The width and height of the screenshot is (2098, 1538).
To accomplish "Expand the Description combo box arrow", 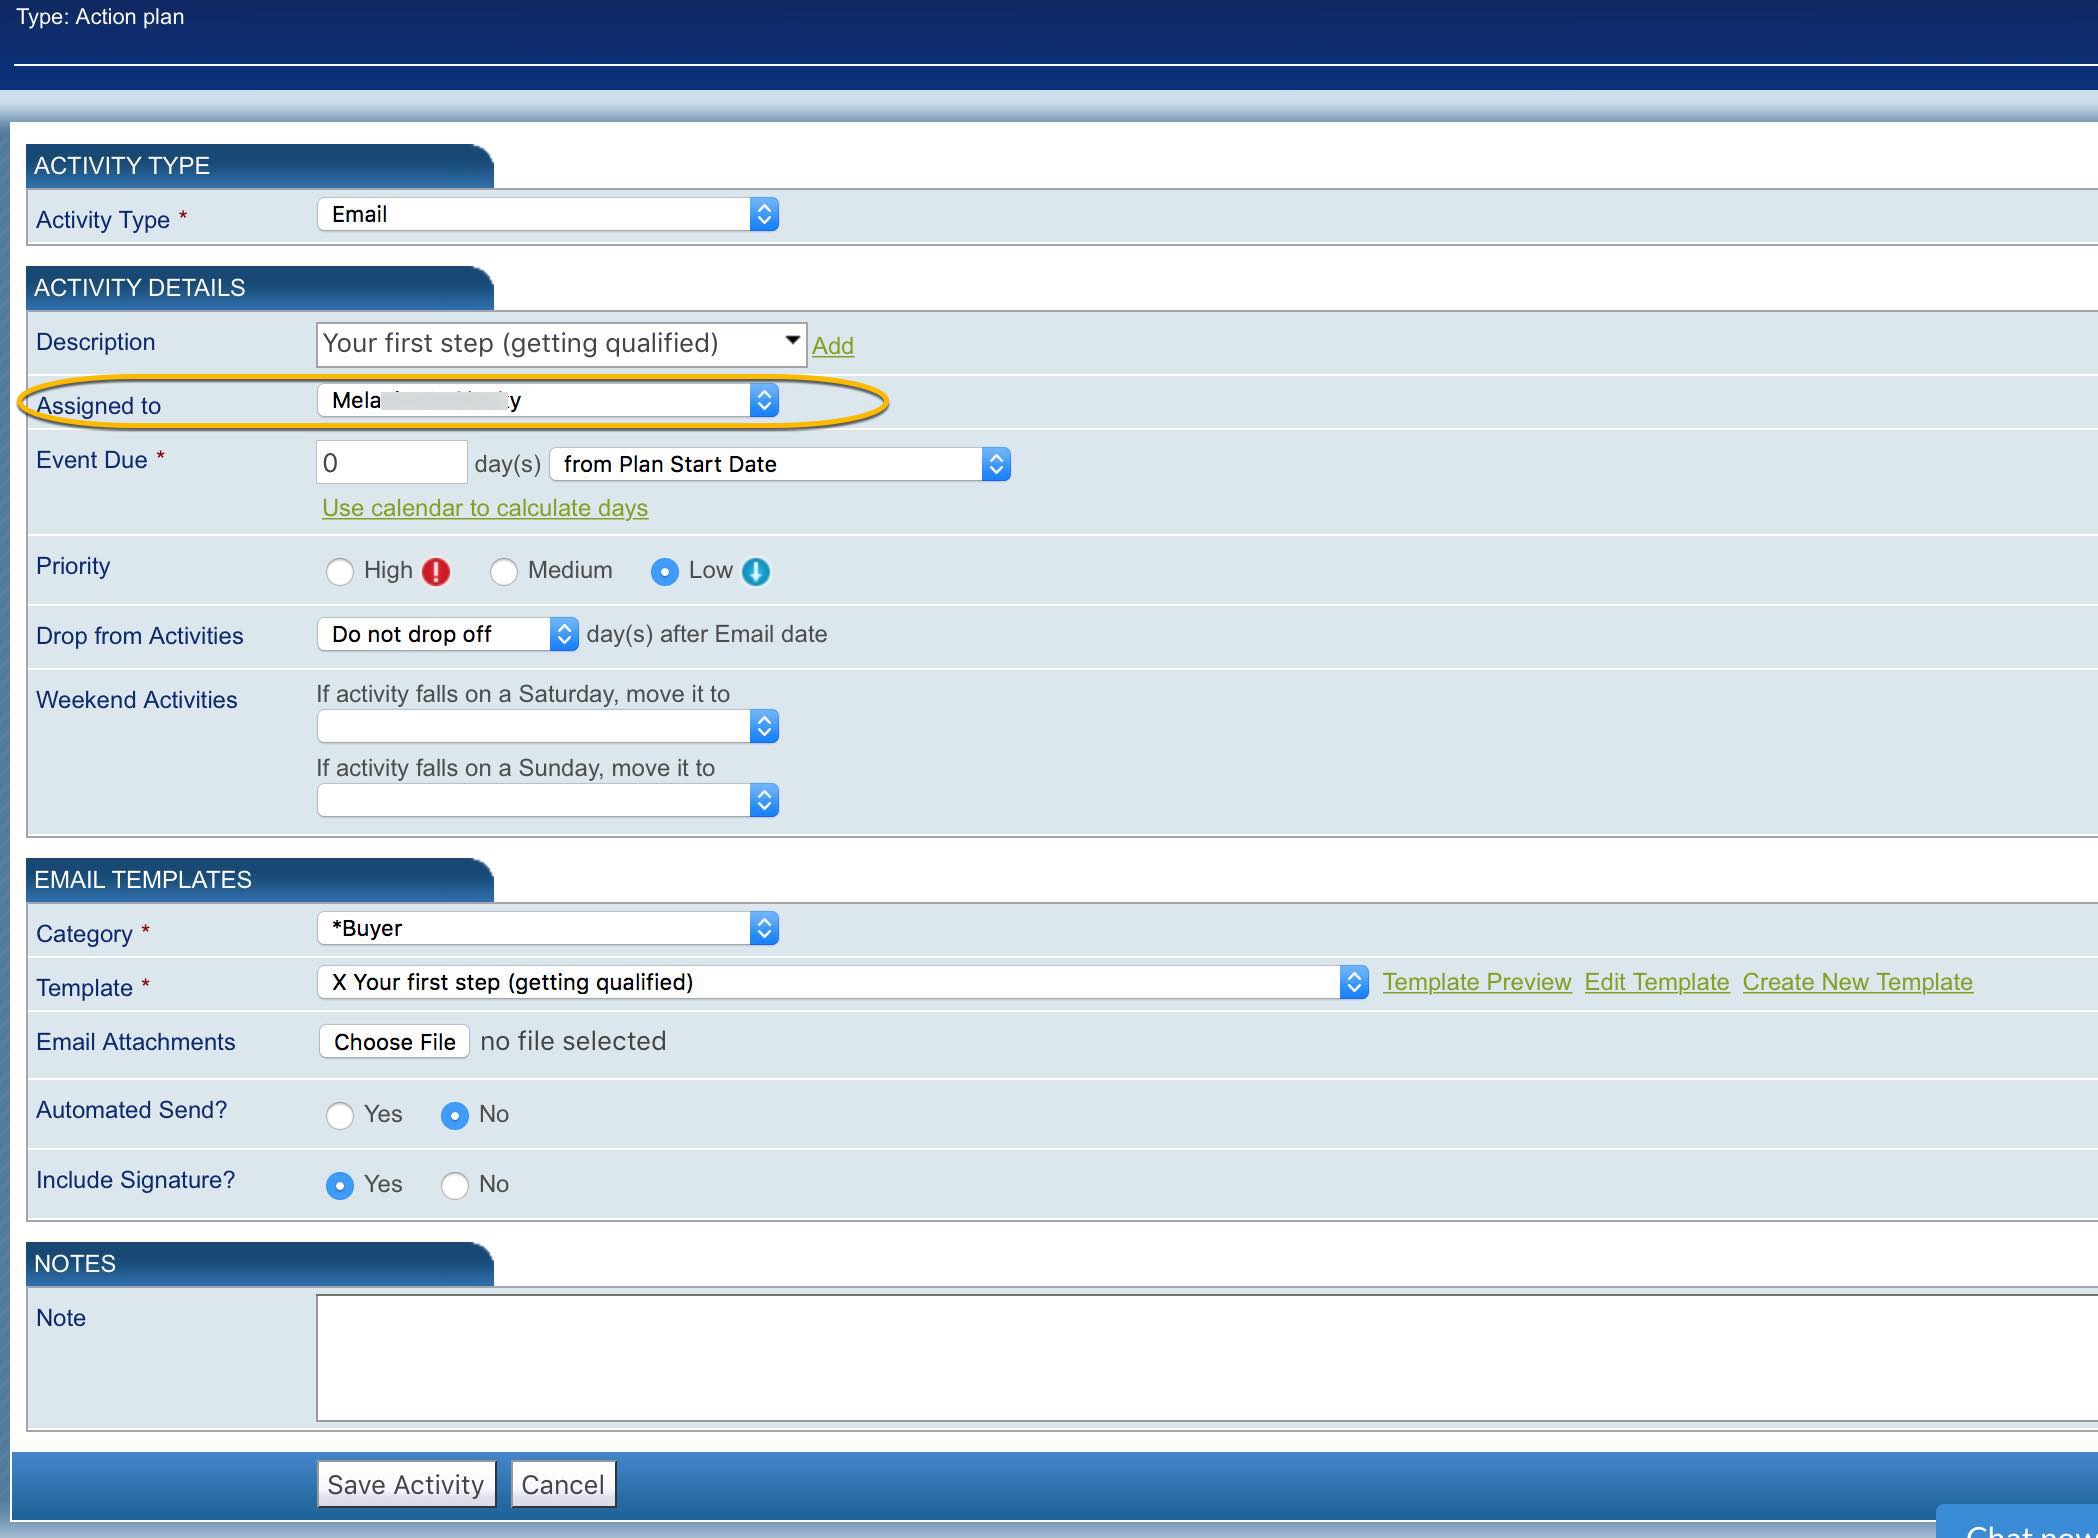I will coord(792,340).
